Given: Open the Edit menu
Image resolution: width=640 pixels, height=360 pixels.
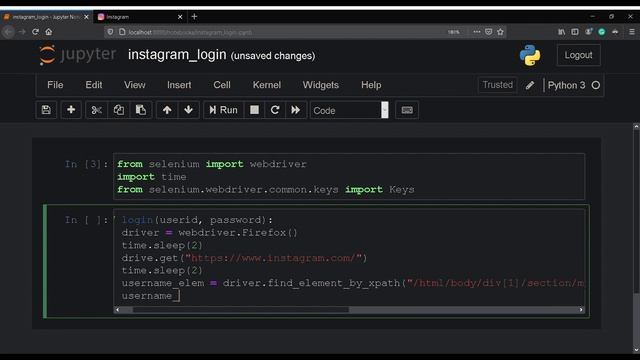Looking at the screenshot, I should (x=93, y=85).
